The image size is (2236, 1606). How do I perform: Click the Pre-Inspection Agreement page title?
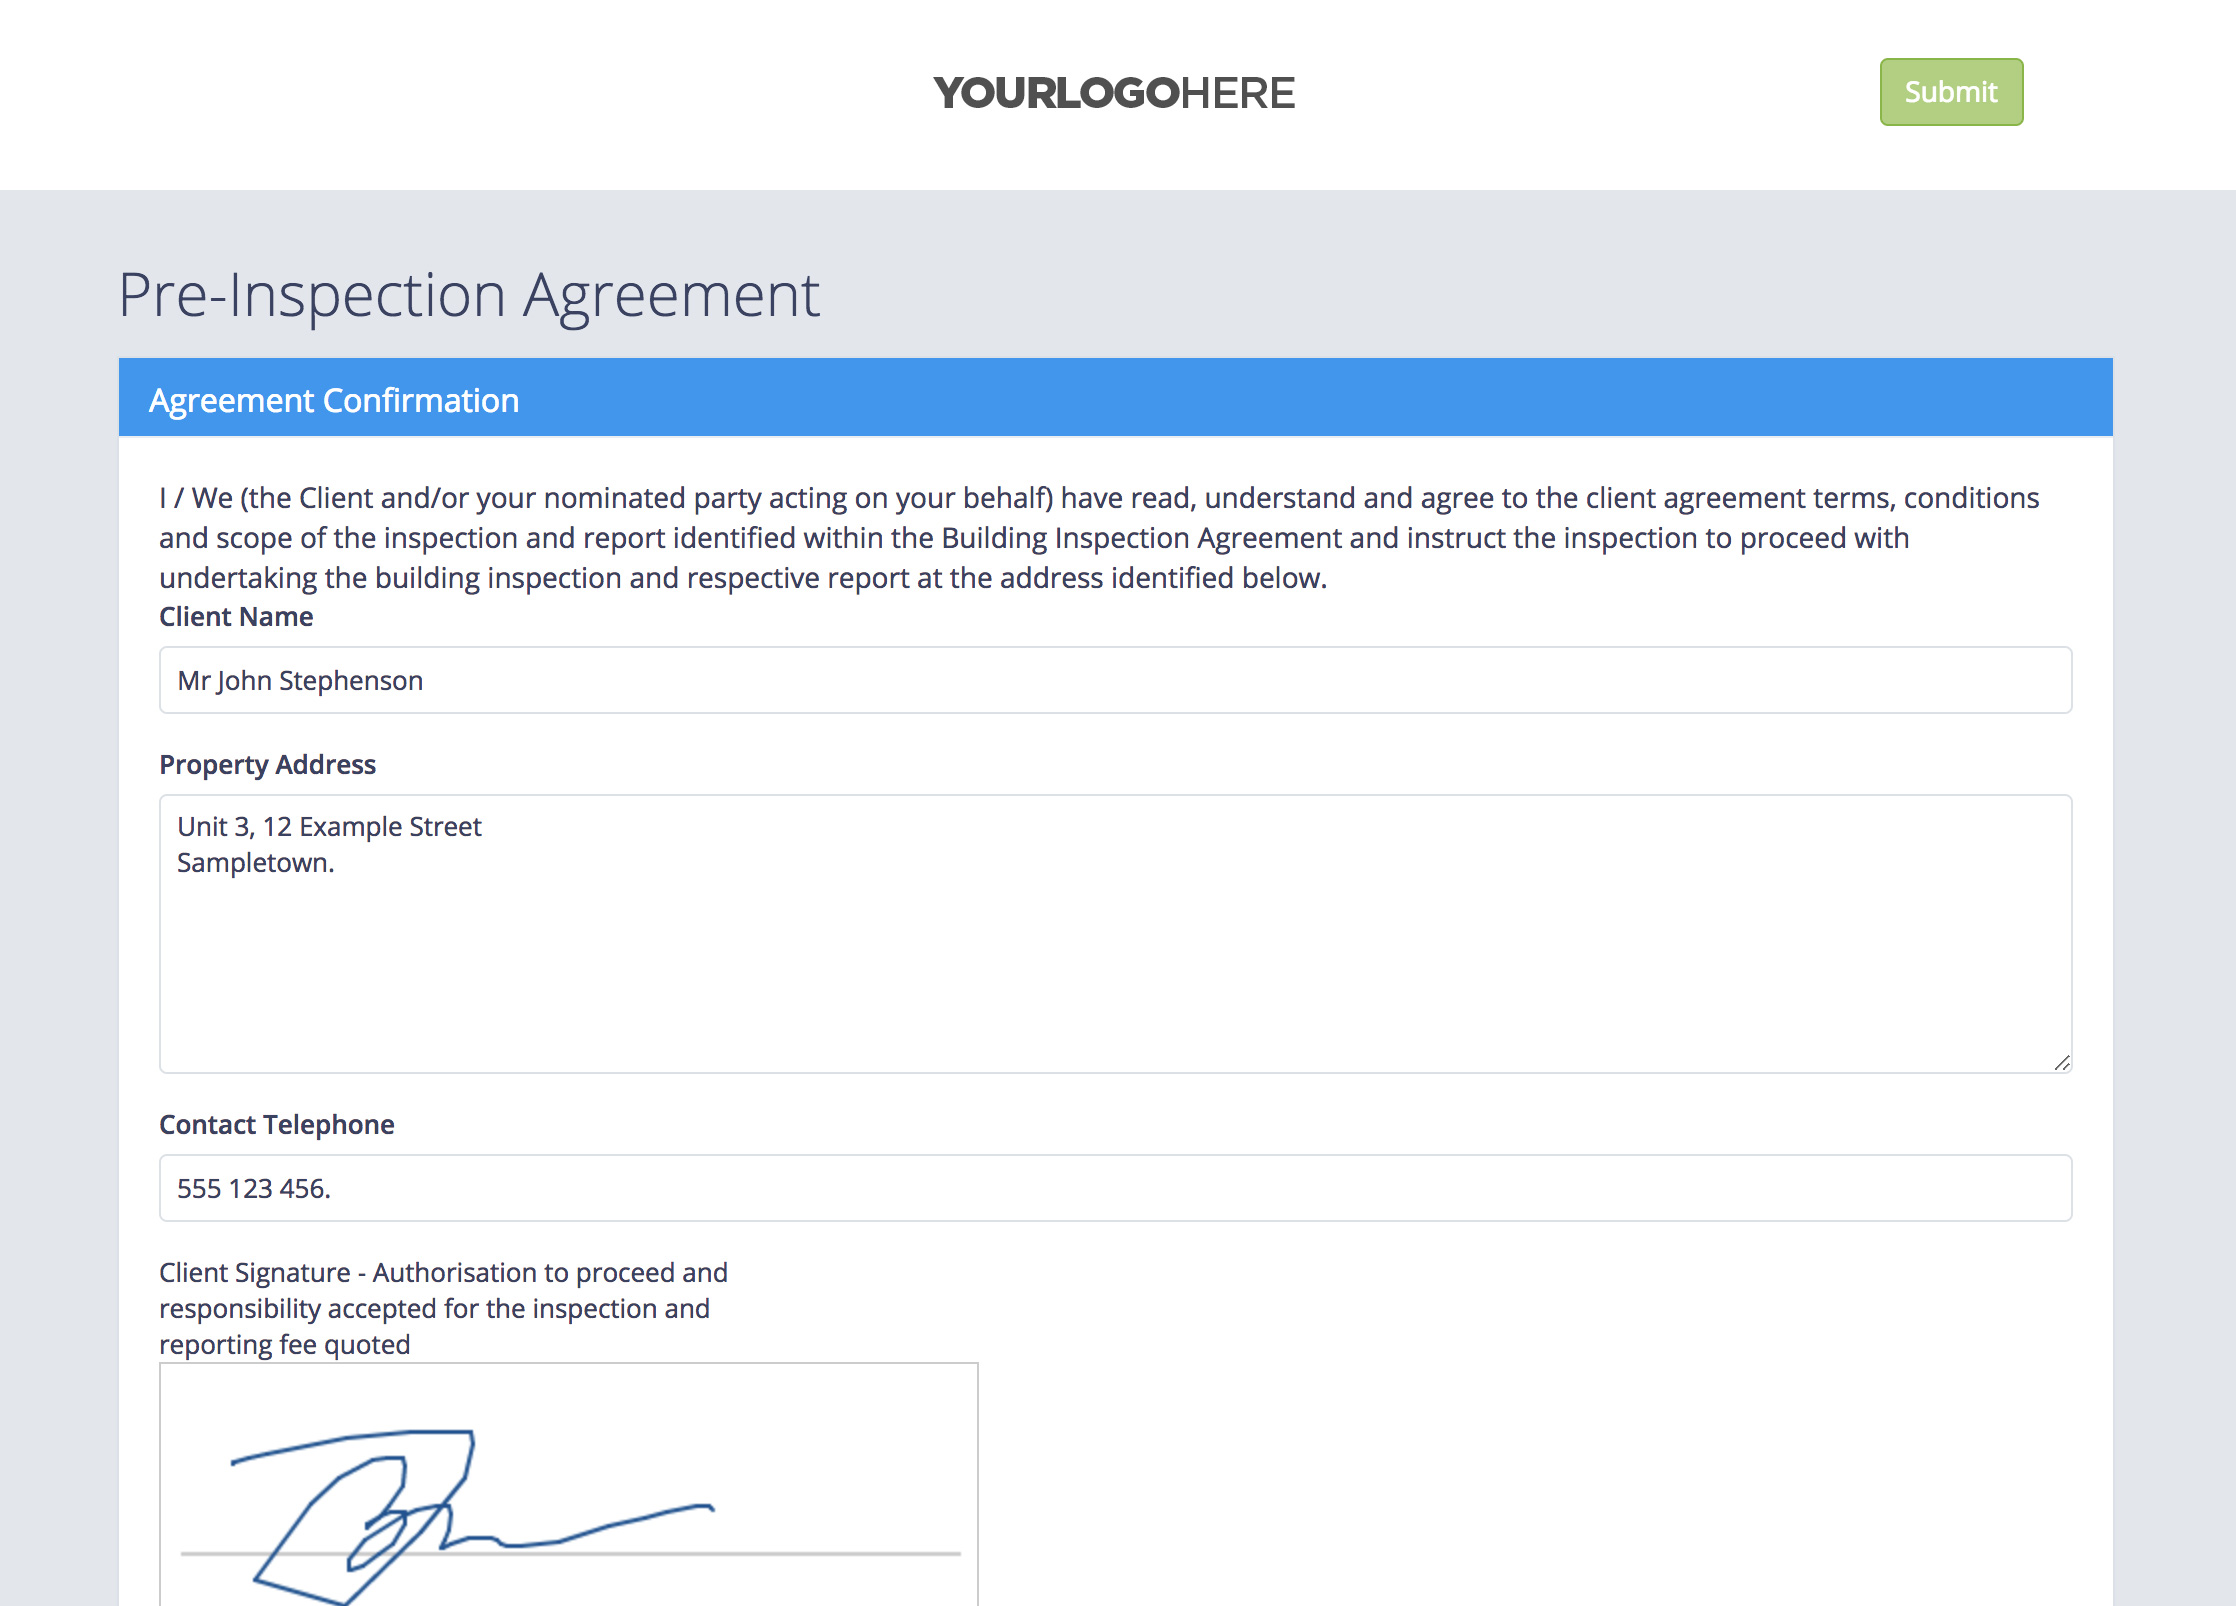pos(468,296)
